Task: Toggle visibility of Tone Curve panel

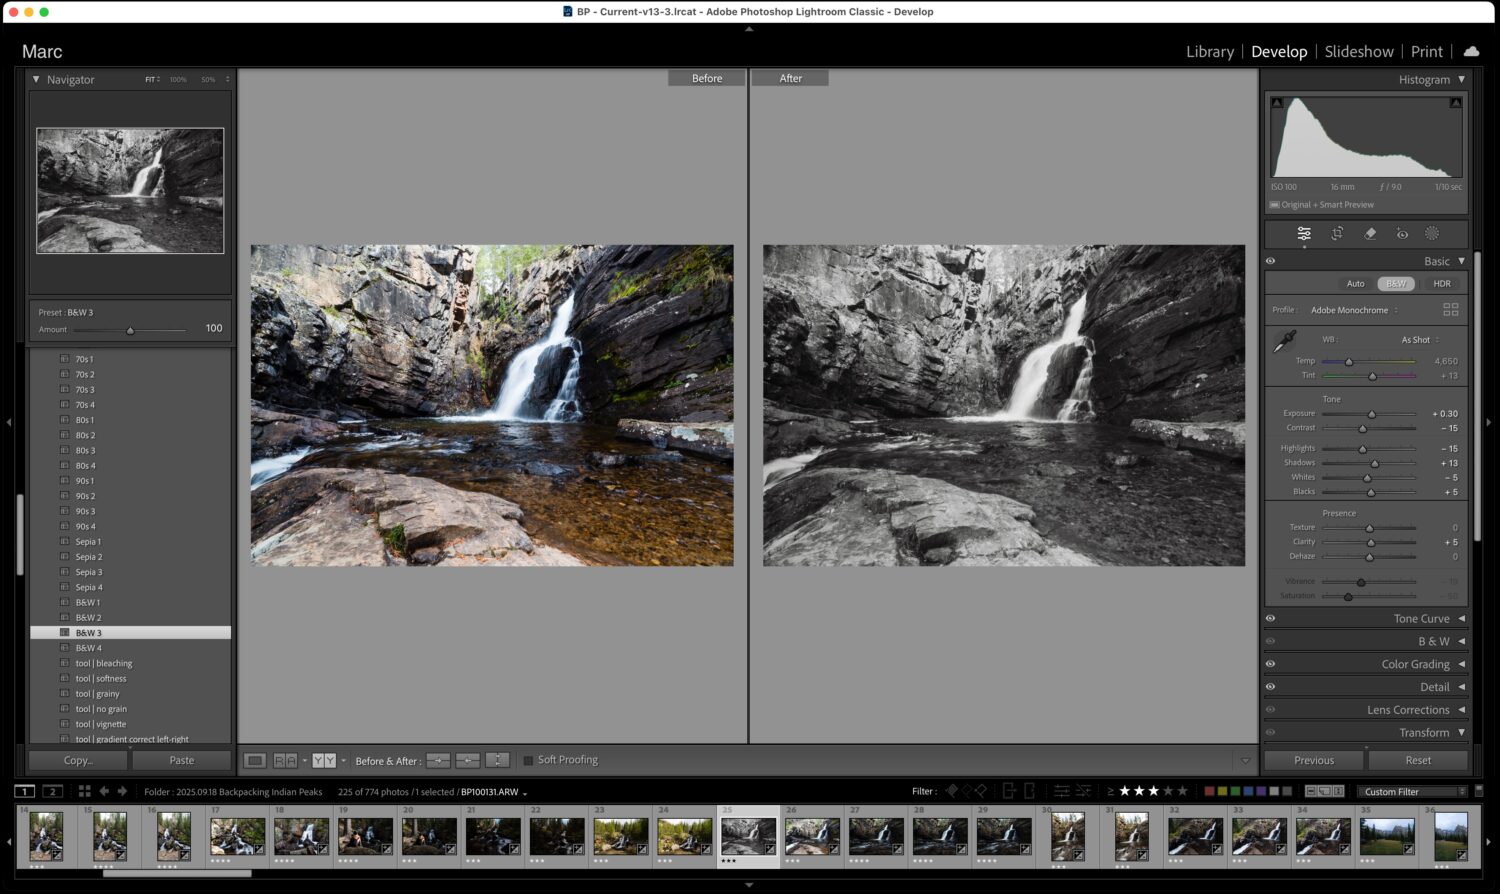Action: 1270,619
